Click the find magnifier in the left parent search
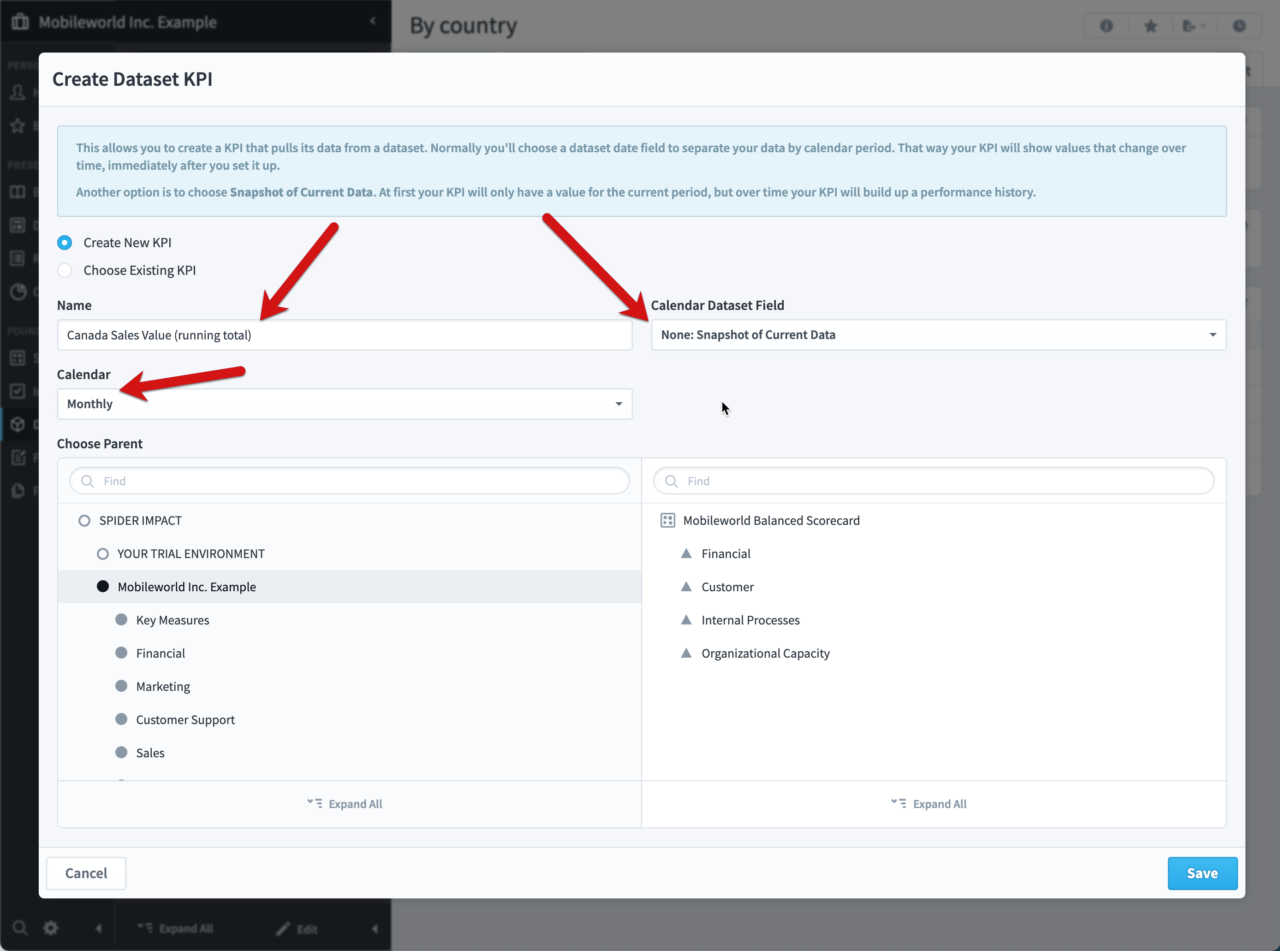 click(86, 480)
